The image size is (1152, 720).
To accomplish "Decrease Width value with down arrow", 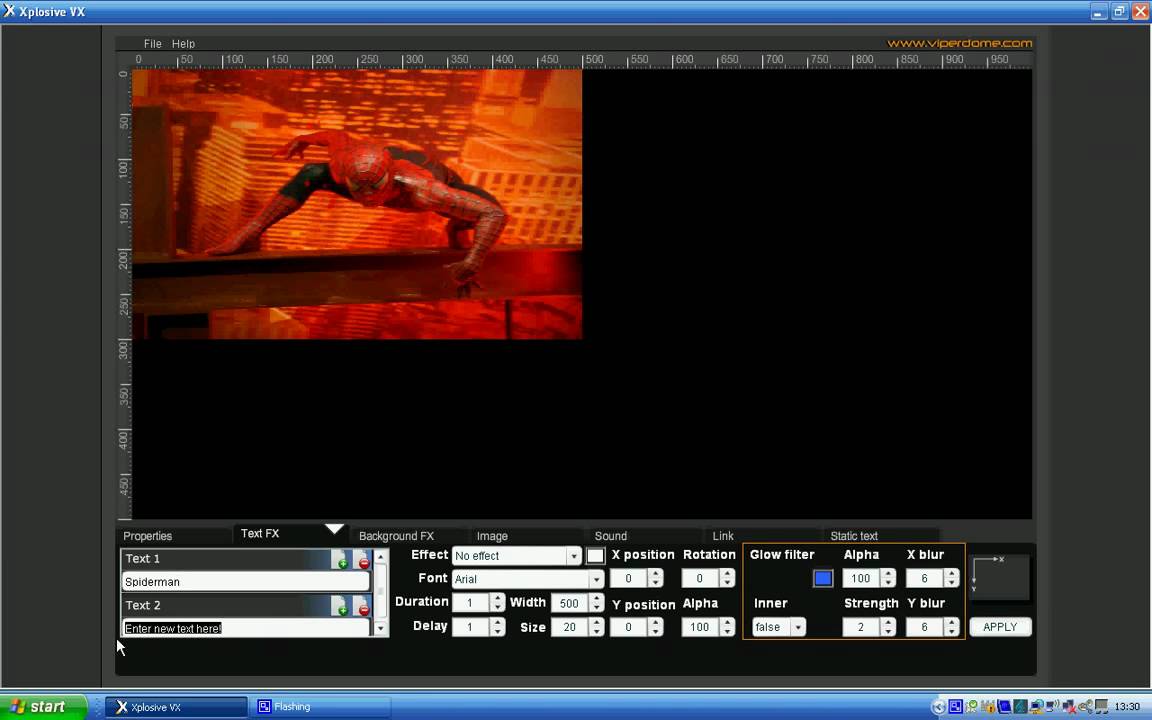I will click(596, 608).
